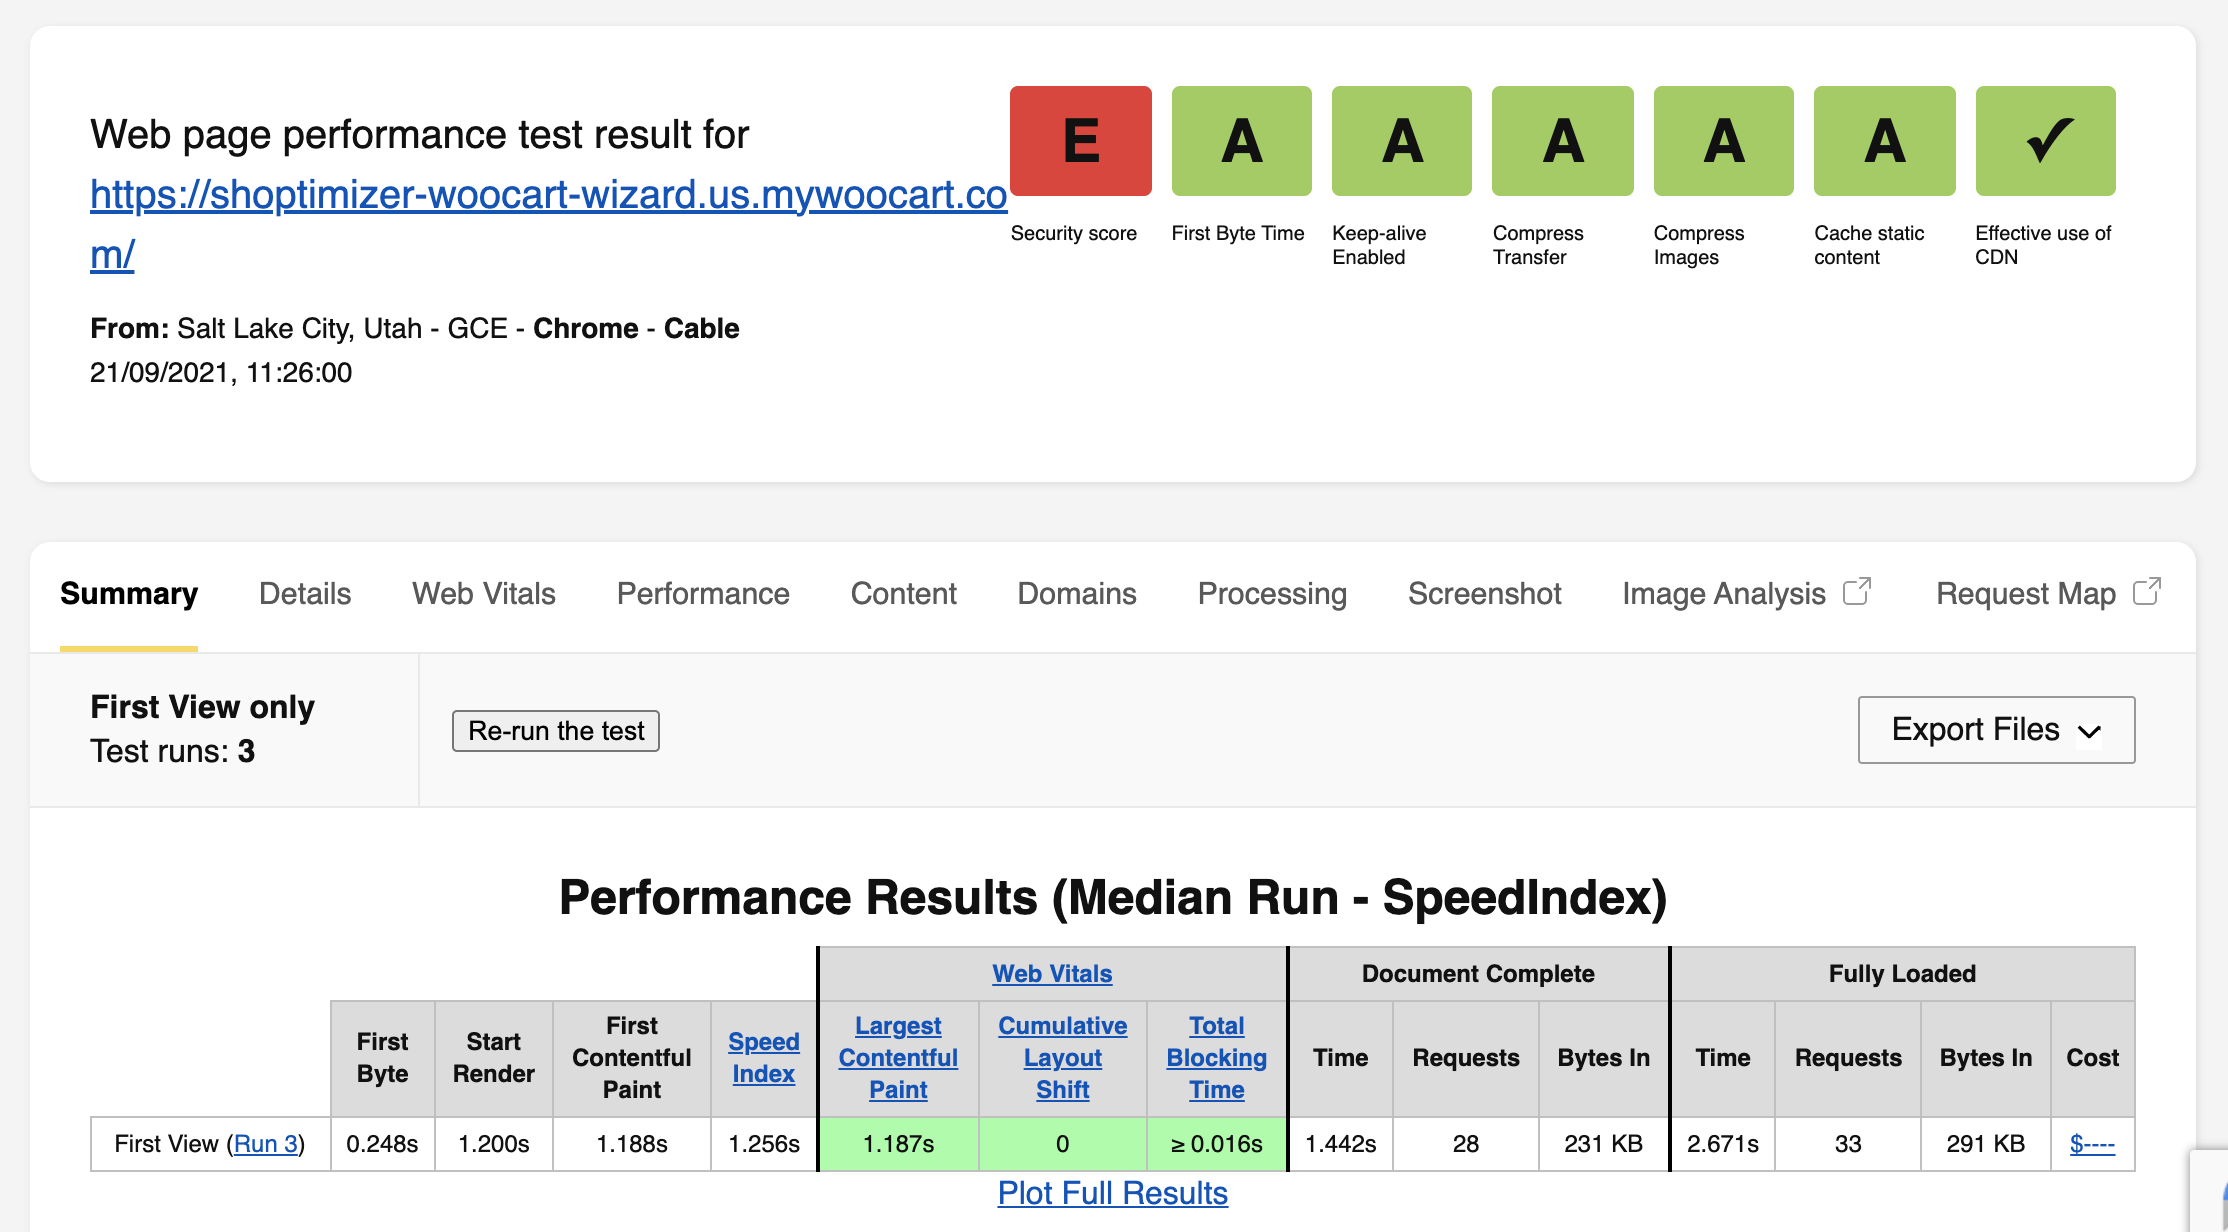
Task: Click the Cumulative Layout Shift header link
Action: [x=1063, y=1058]
